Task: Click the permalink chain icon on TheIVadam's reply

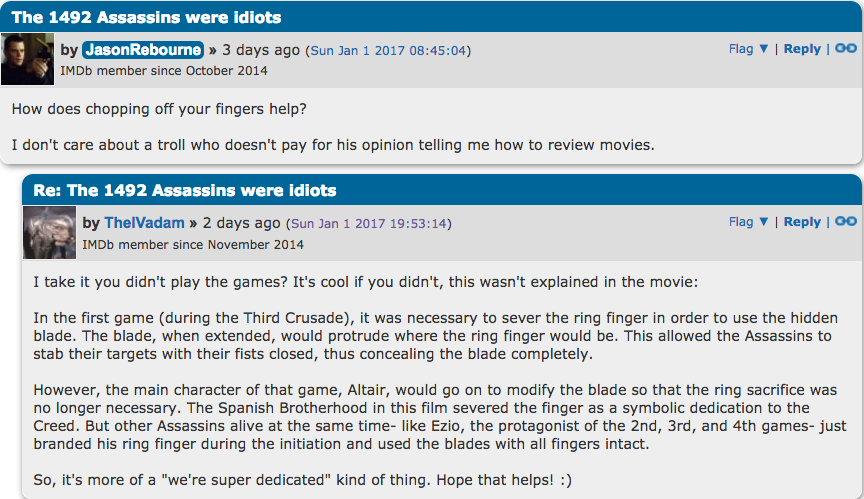Action: point(846,222)
